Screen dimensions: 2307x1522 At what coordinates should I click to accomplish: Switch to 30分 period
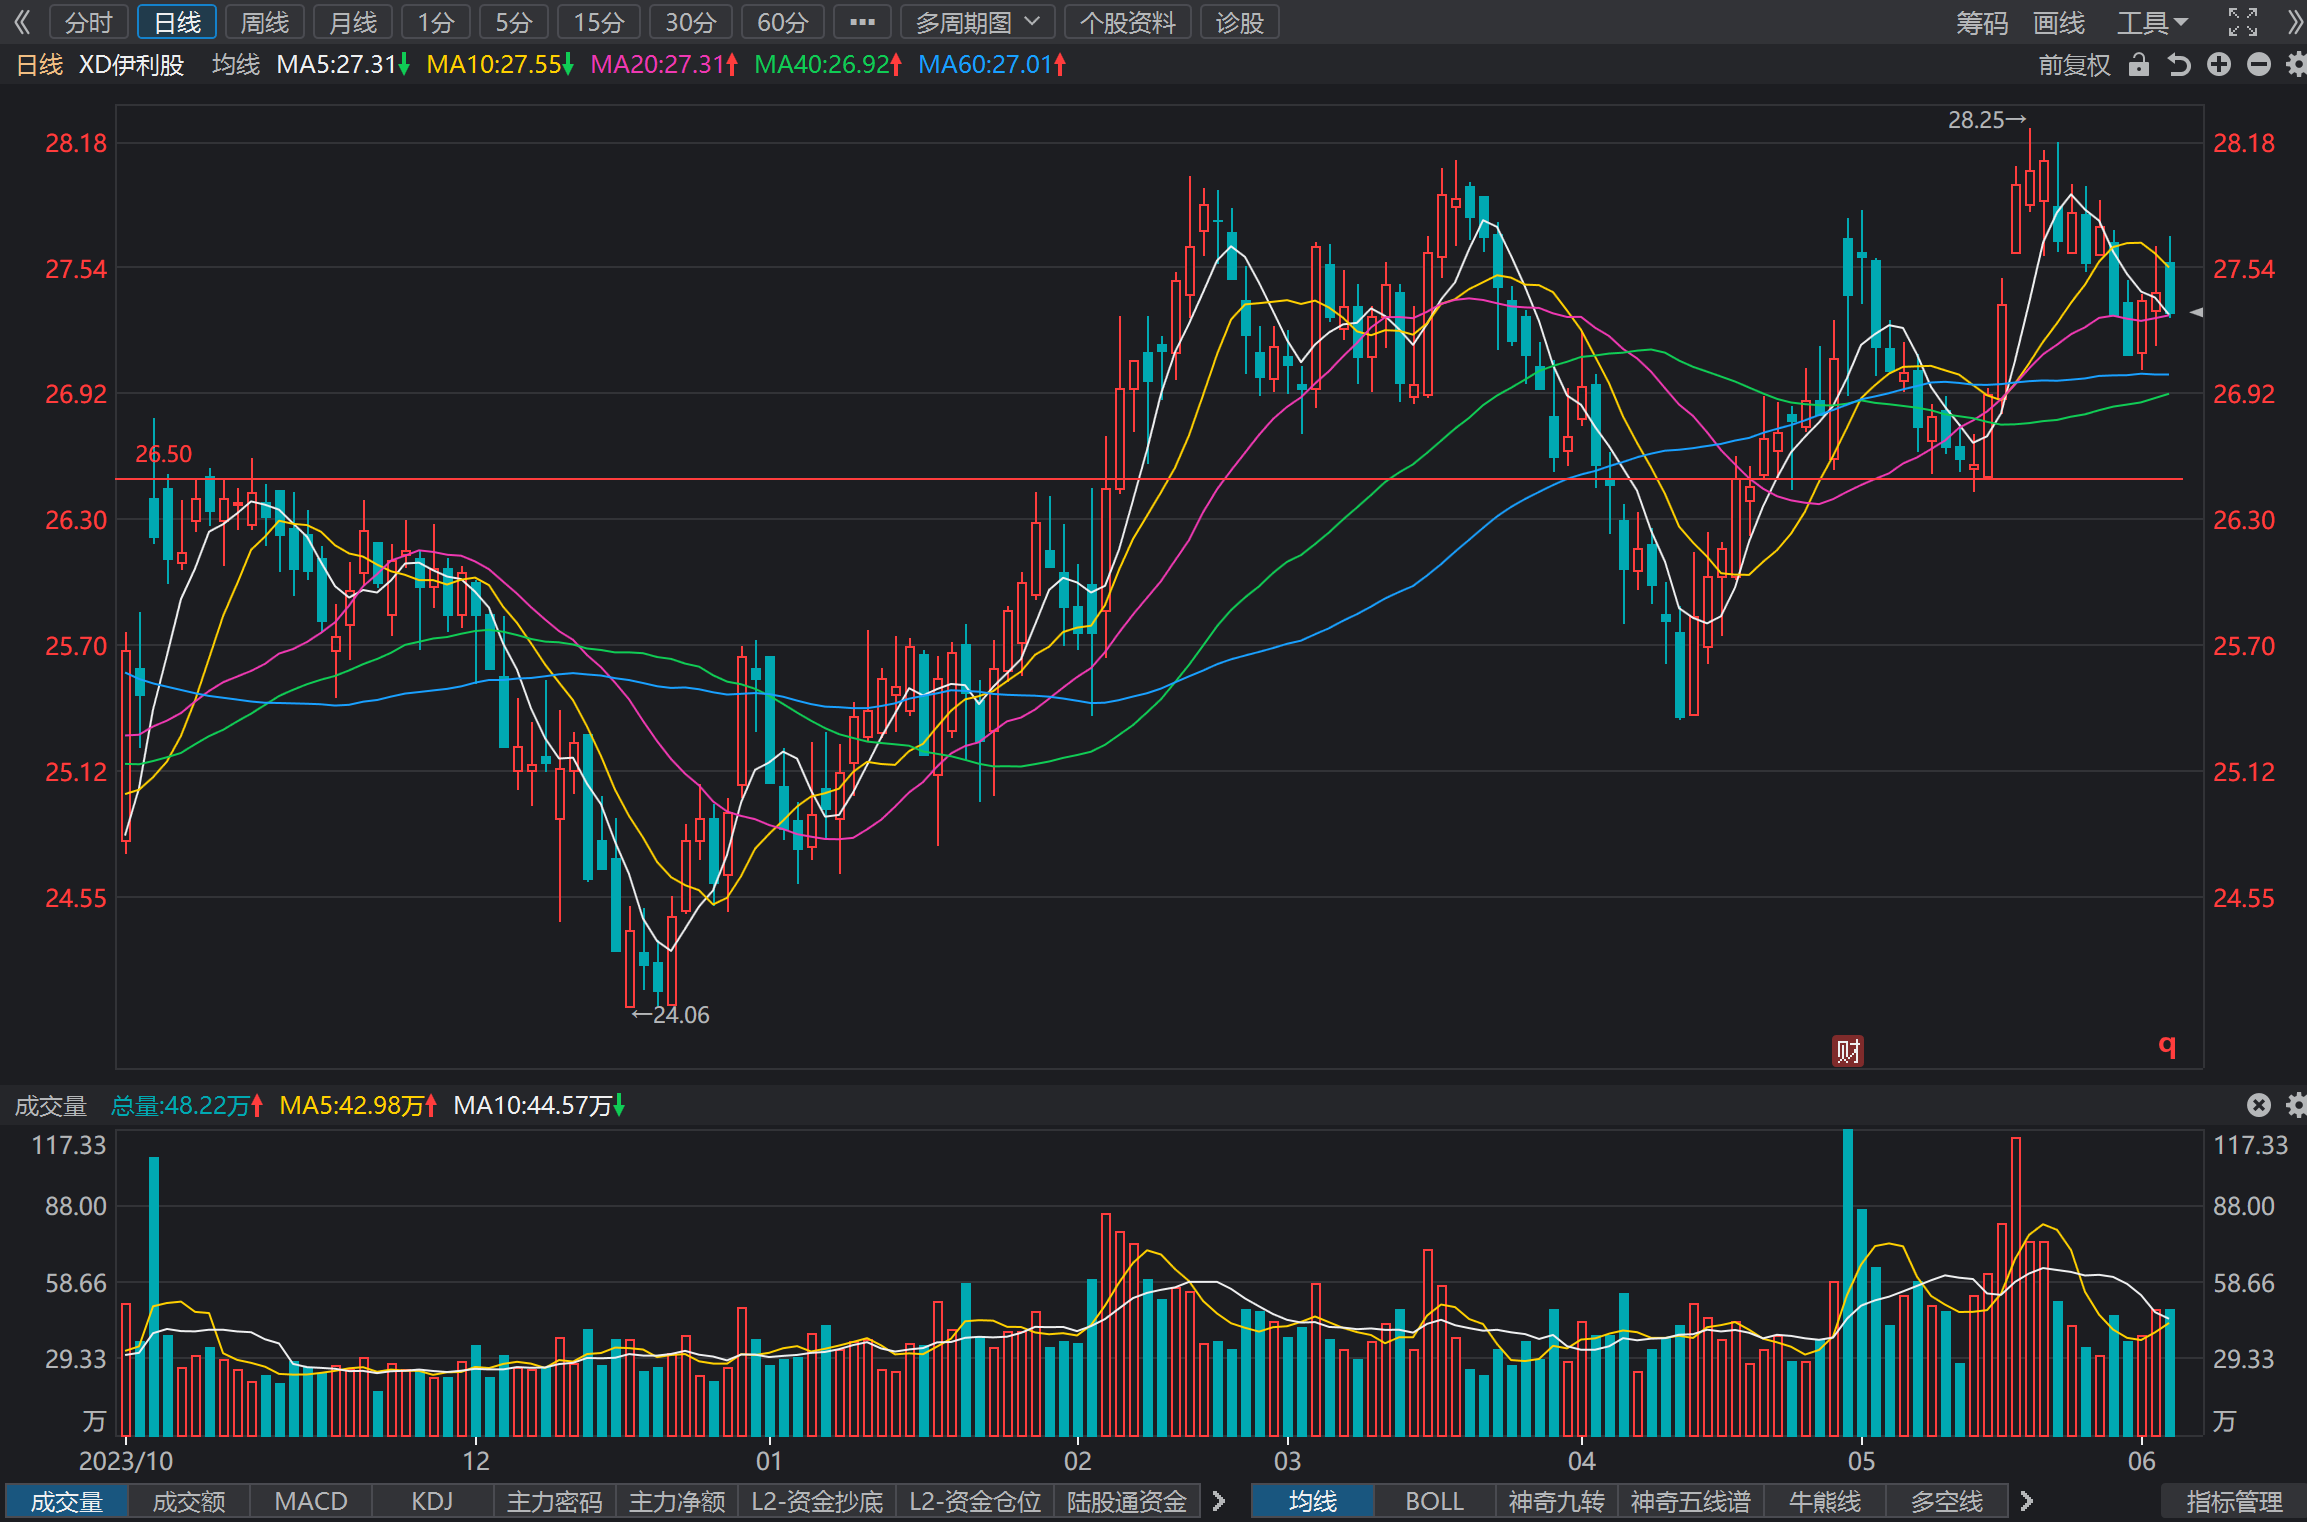coord(691,22)
